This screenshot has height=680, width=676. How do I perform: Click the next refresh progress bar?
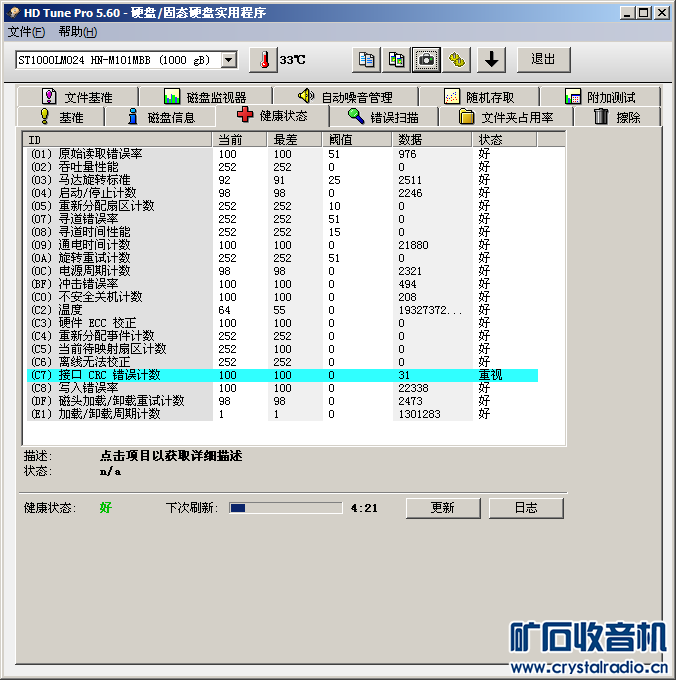click(x=286, y=508)
